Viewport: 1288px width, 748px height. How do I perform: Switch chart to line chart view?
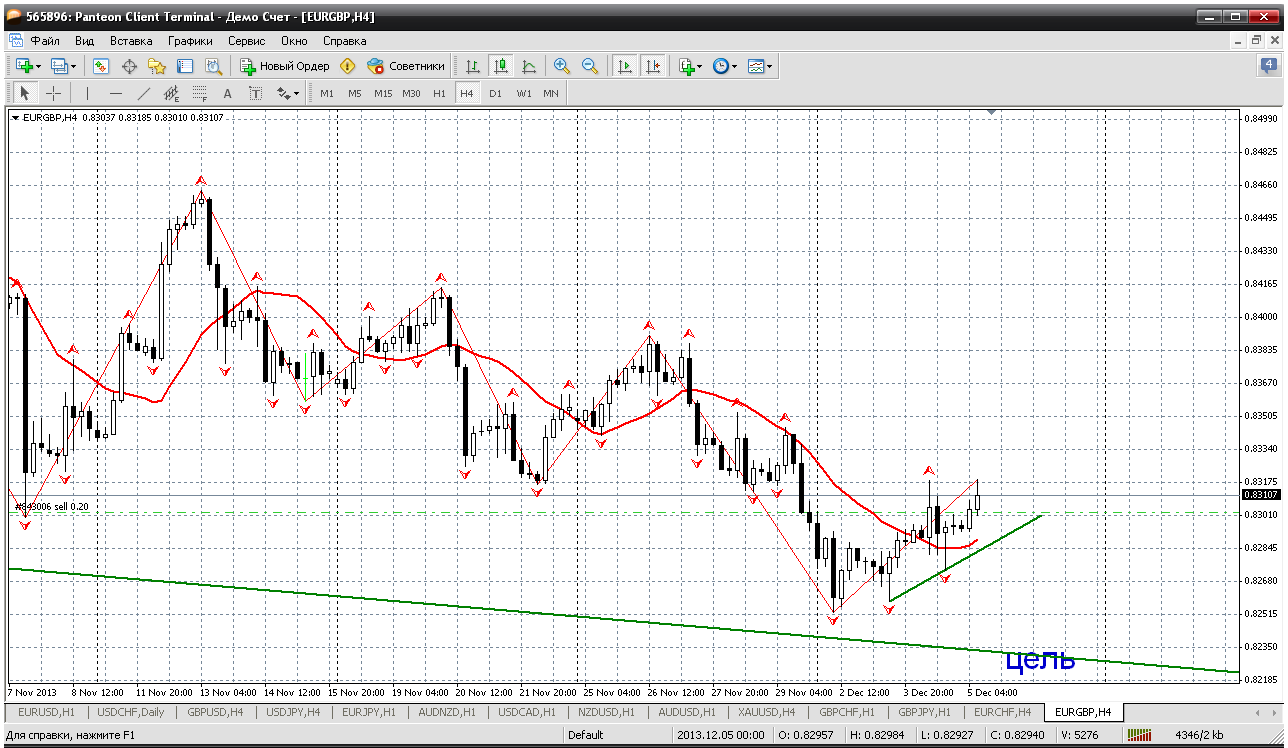[529, 66]
